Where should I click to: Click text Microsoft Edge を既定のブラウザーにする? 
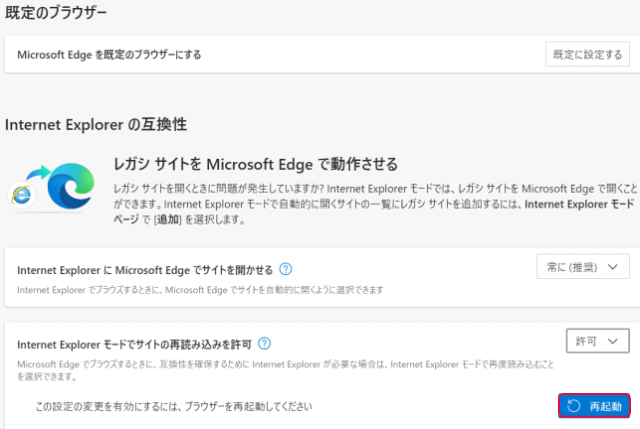(x=109, y=55)
